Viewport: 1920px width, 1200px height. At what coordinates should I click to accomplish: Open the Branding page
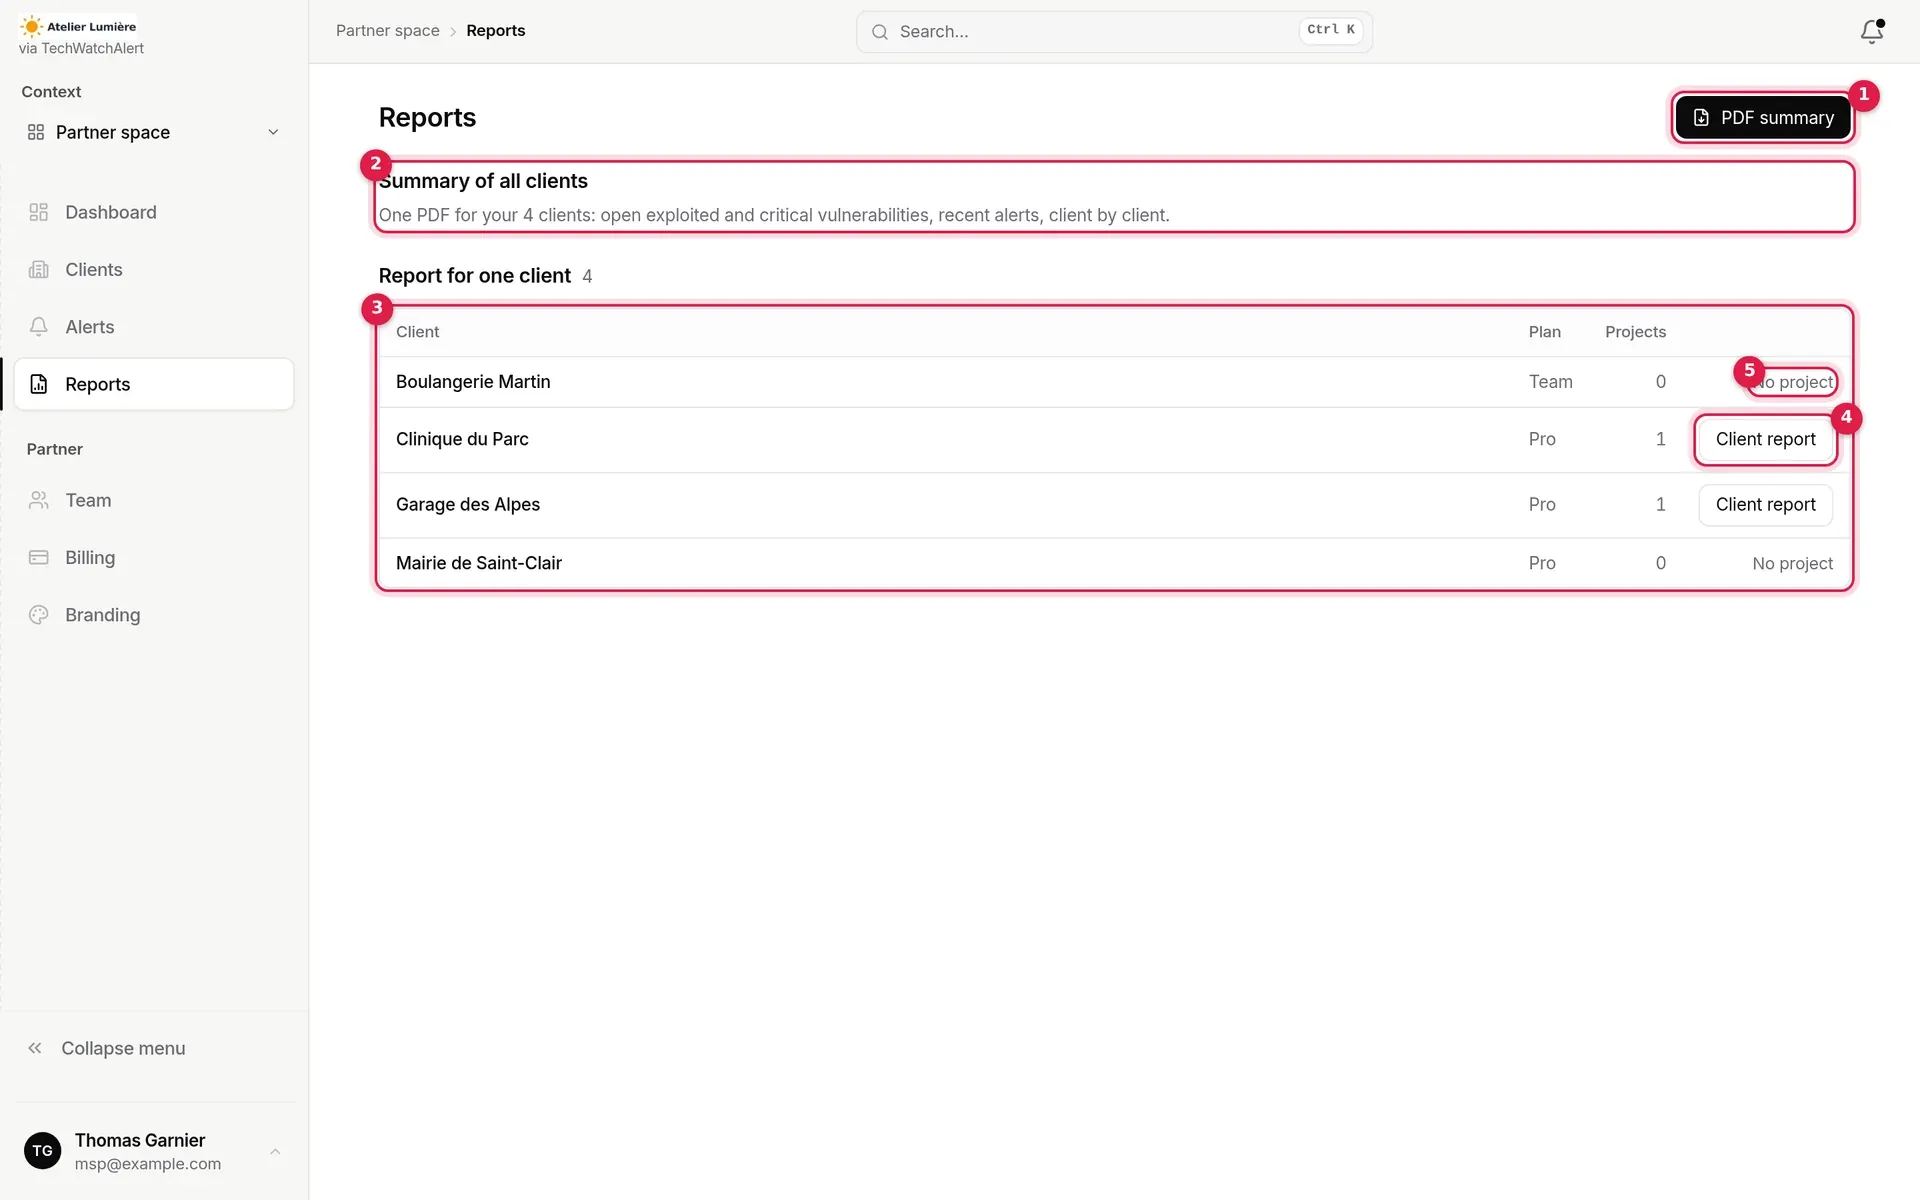[x=154, y=615]
